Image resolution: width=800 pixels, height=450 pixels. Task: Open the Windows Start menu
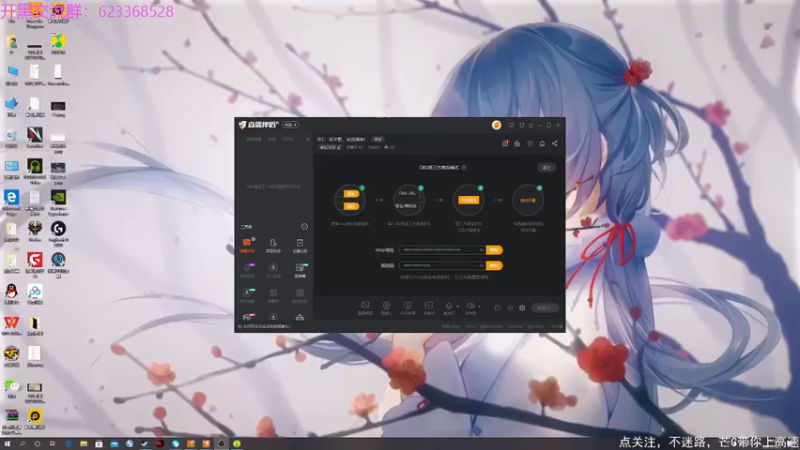tap(7, 444)
